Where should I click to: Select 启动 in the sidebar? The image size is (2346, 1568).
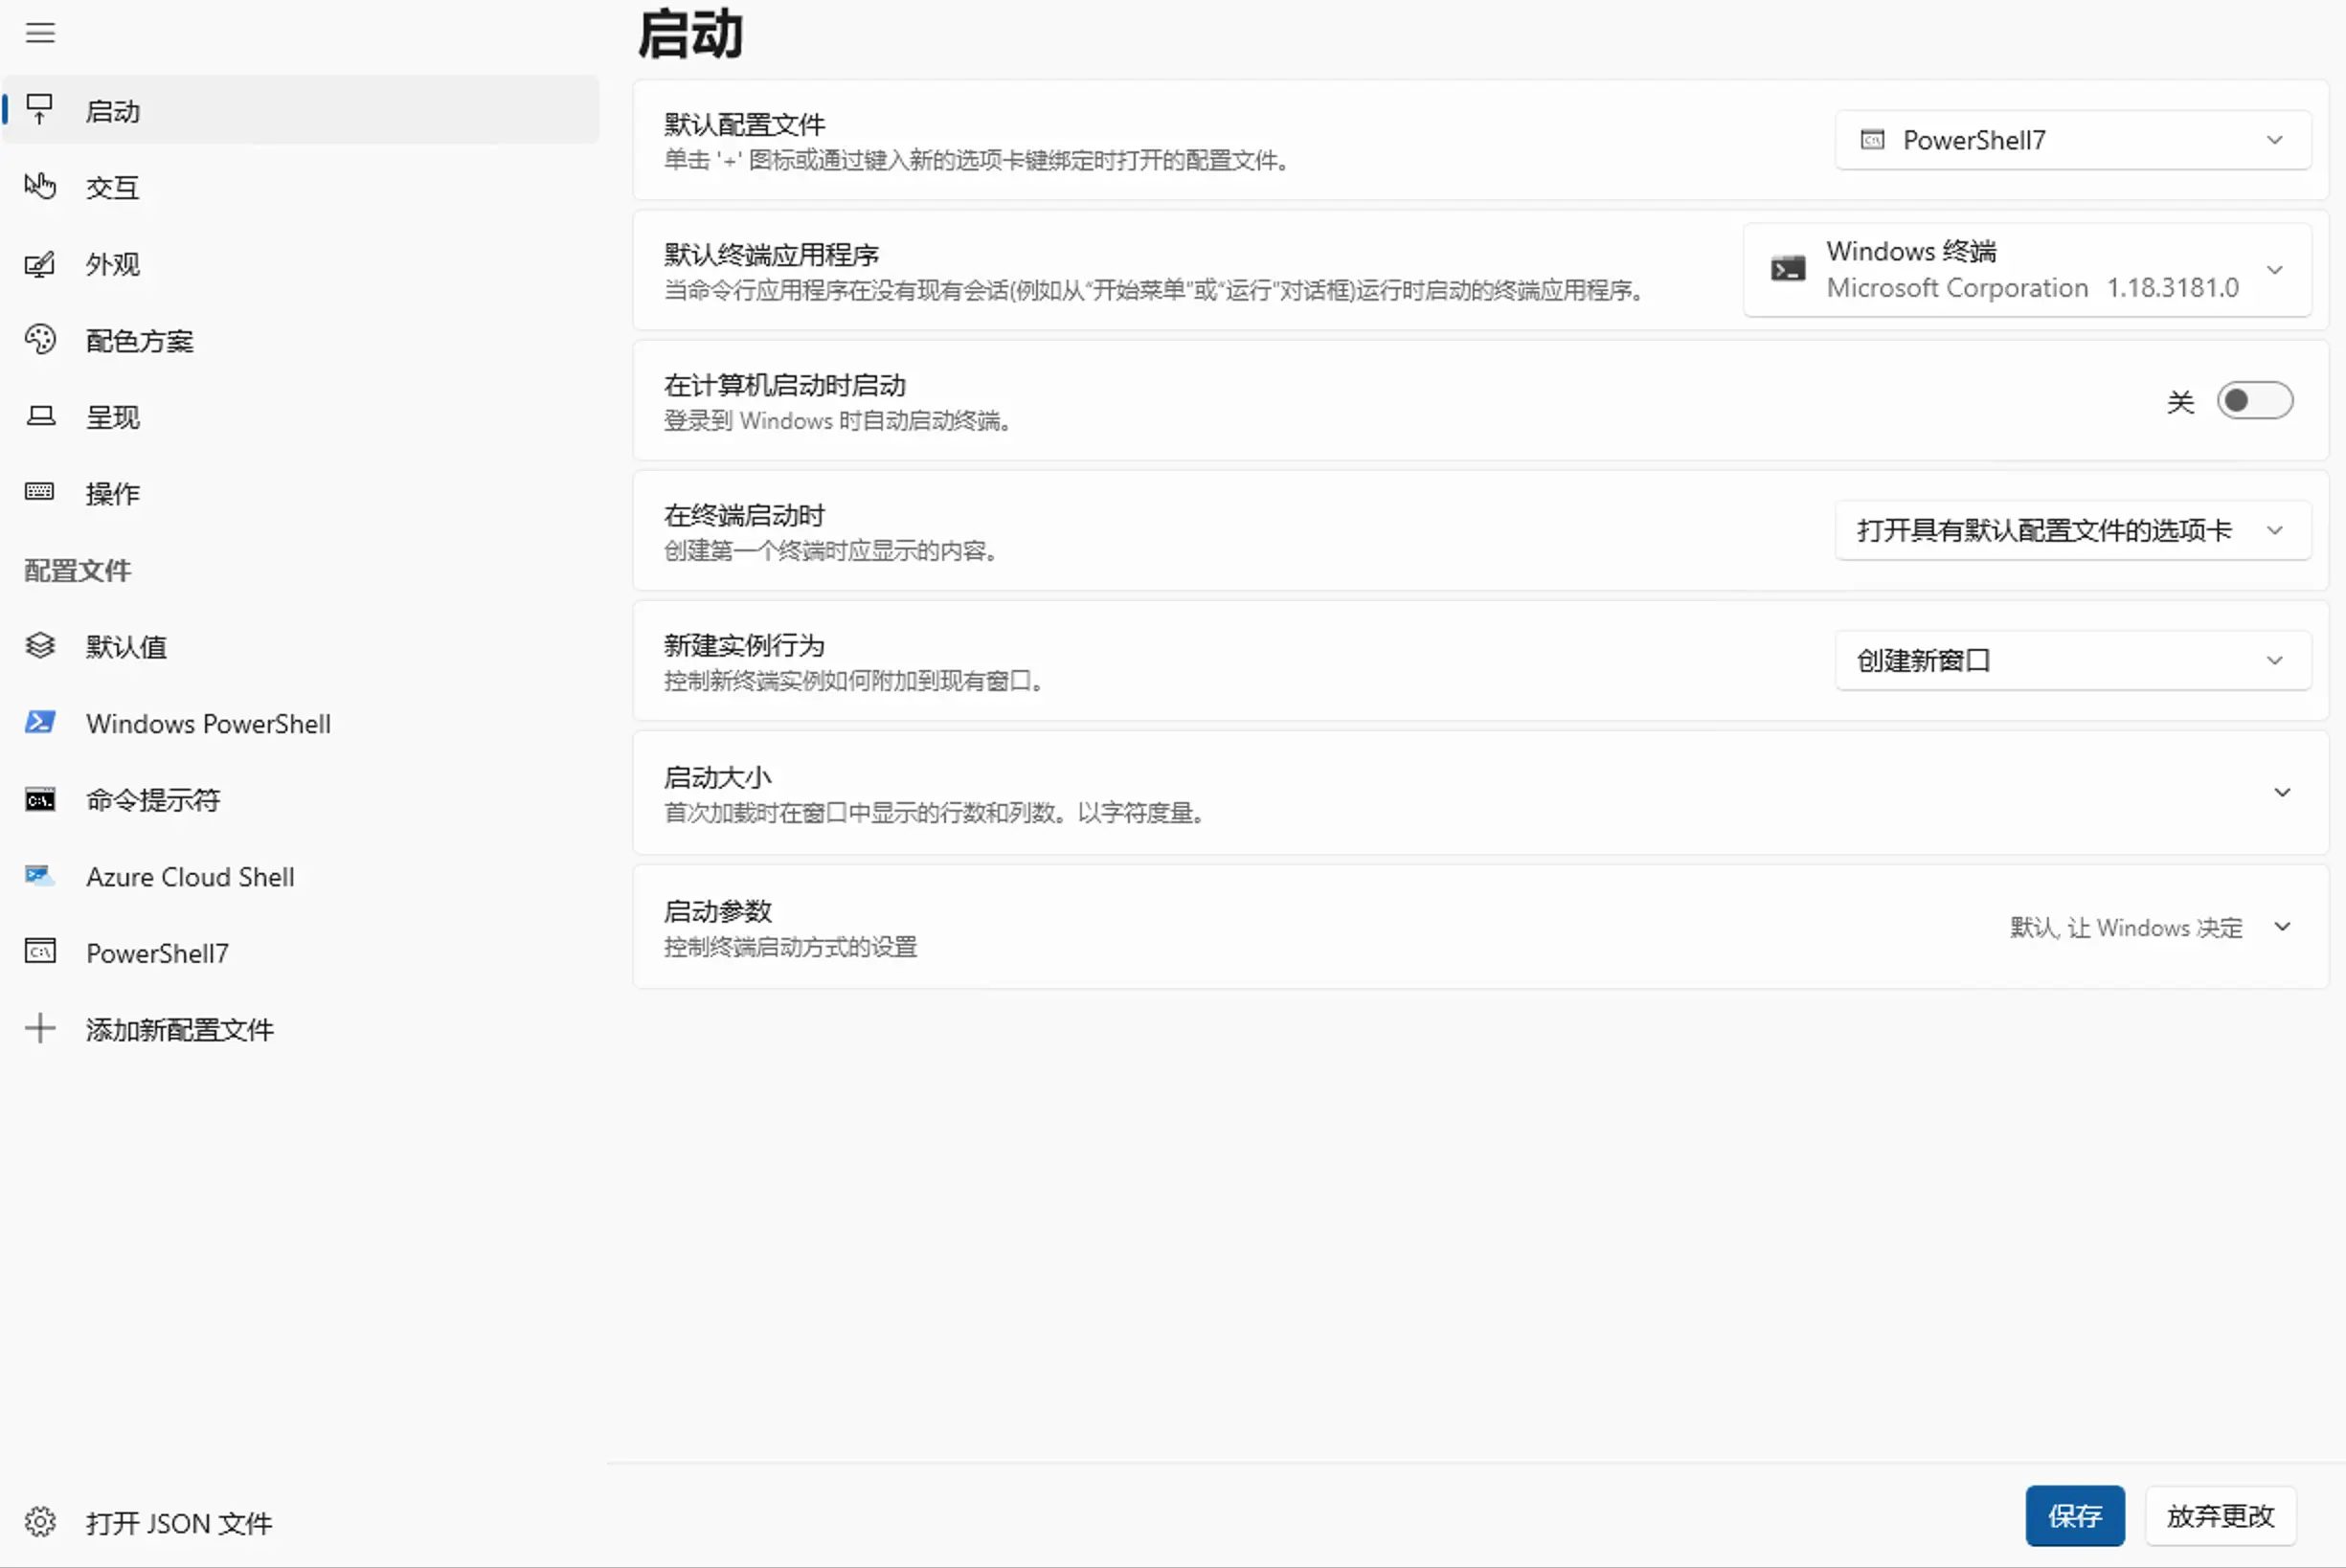pyautogui.click(x=301, y=110)
